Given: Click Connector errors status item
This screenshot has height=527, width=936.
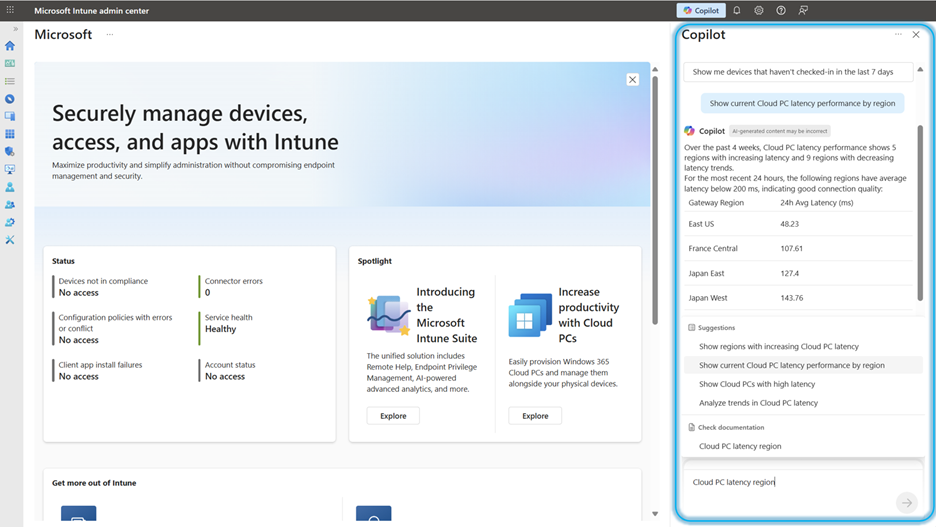Looking at the screenshot, I should click(233, 287).
